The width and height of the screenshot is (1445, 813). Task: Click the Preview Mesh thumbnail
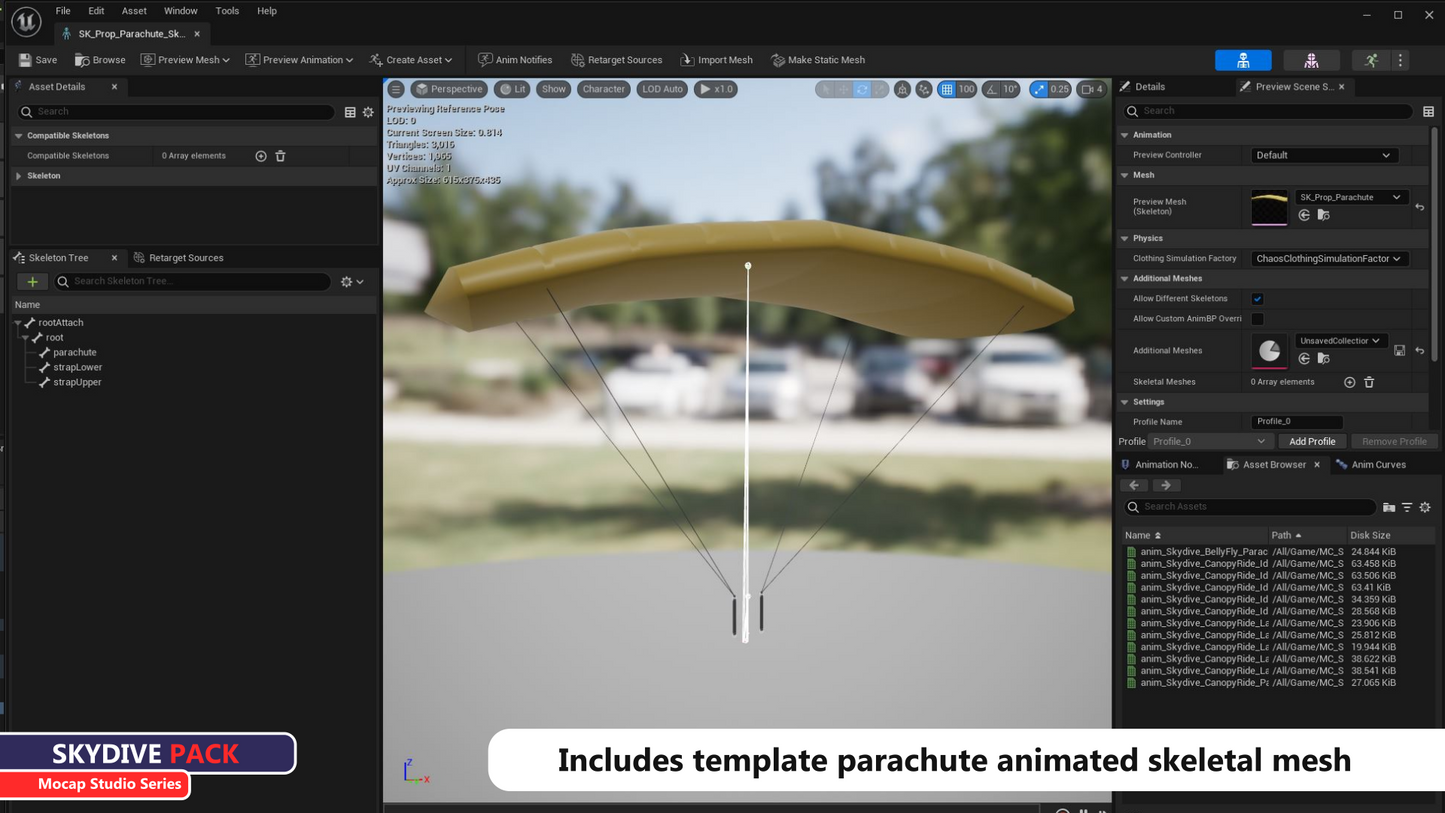[x=1269, y=207]
